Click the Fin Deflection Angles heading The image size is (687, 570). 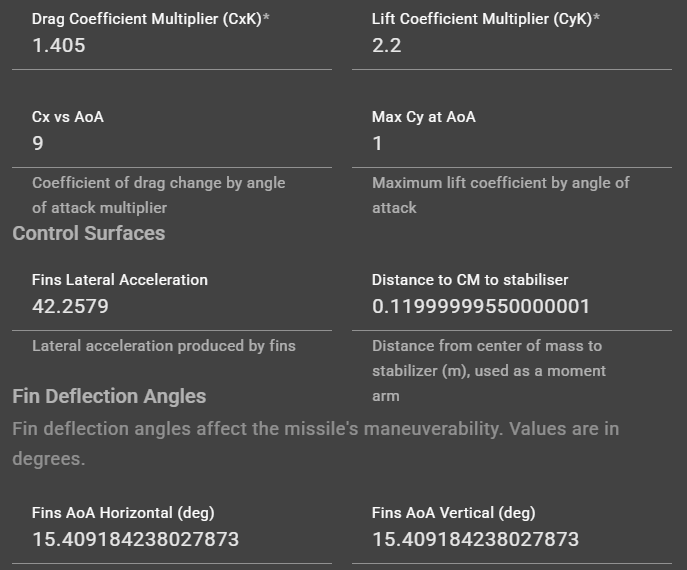(x=109, y=396)
